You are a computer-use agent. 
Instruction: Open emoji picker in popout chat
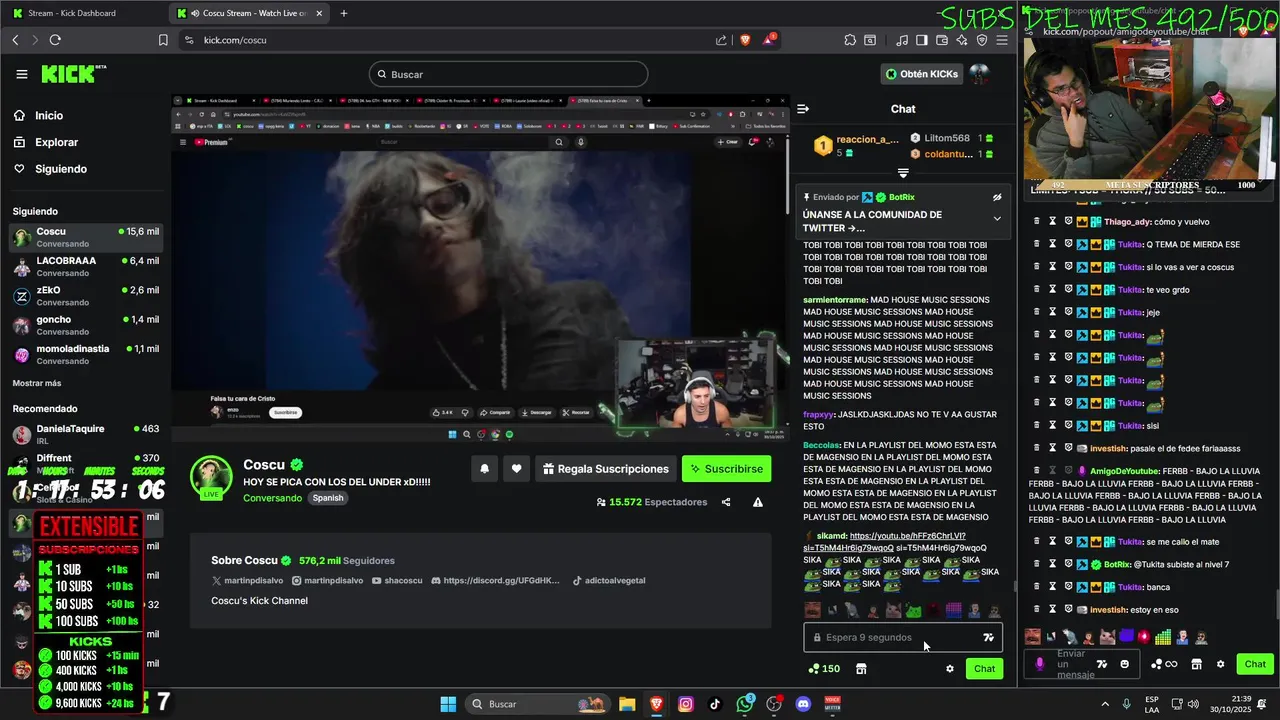(x=1125, y=664)
